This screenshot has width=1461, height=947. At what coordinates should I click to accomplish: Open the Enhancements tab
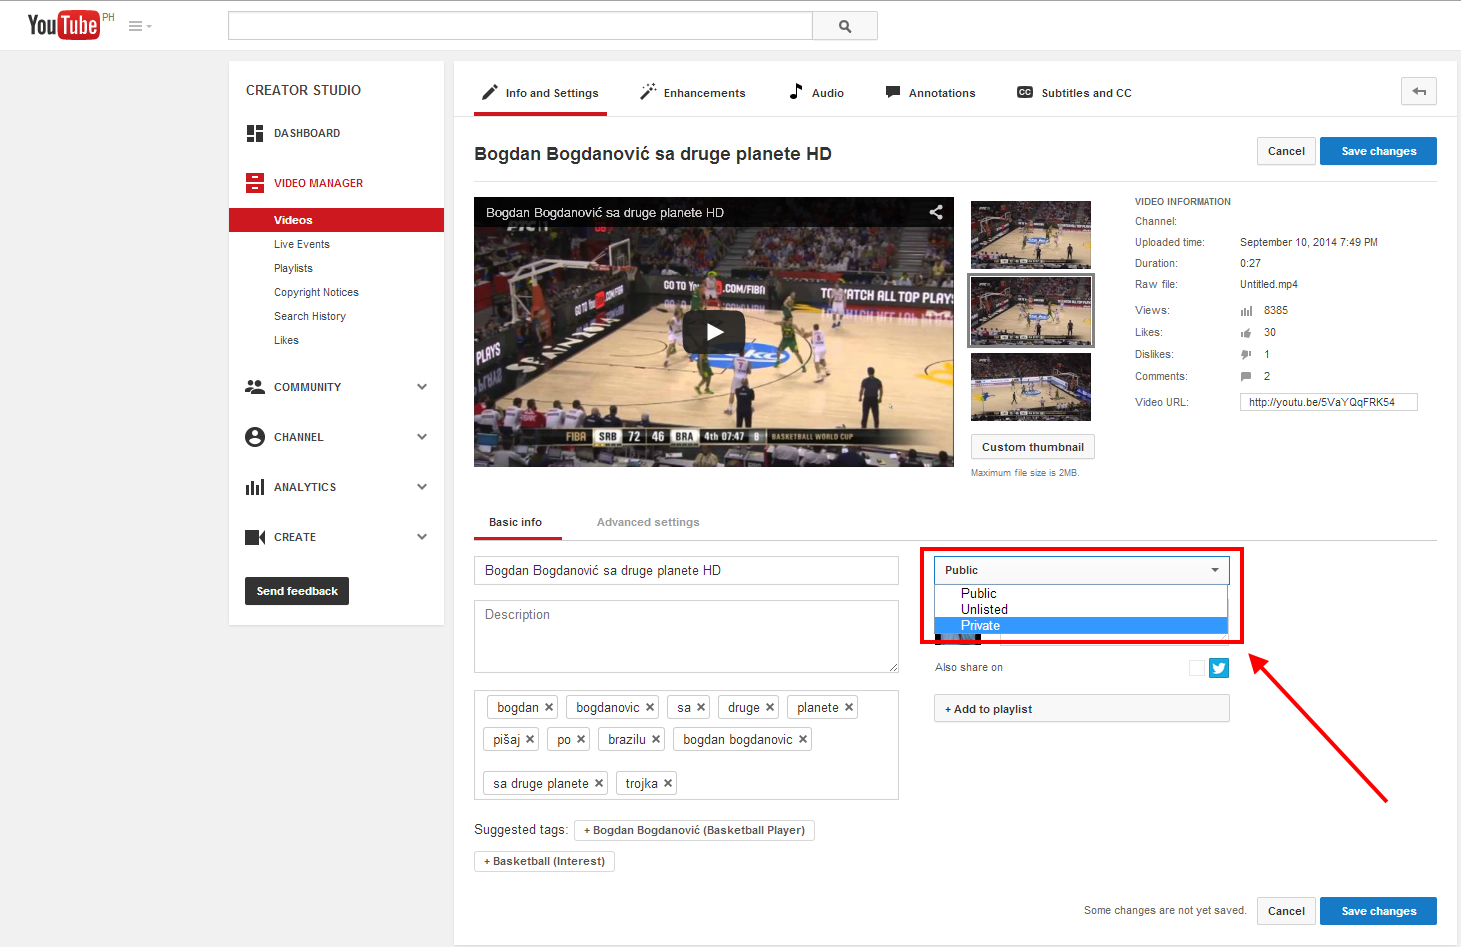(x=693, y=93)
